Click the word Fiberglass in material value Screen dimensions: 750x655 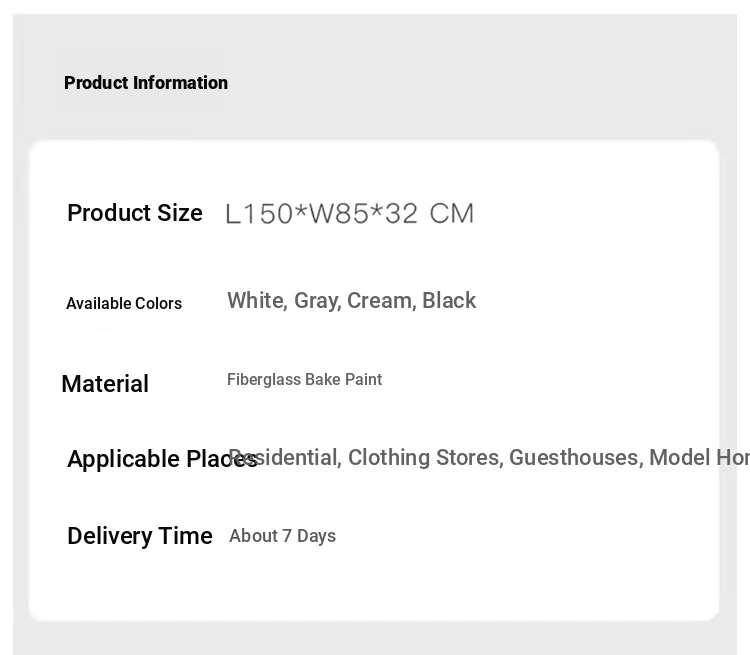point(264,379)
